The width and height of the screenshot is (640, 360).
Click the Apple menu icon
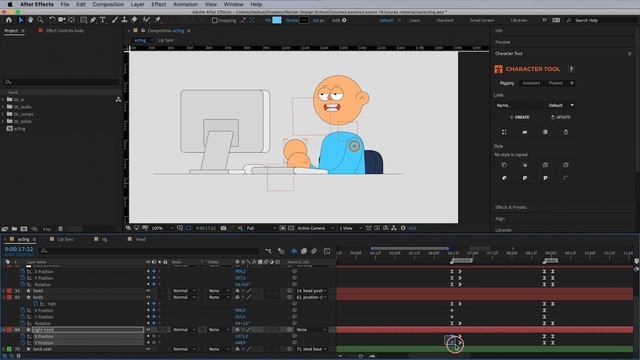(9, 4)
